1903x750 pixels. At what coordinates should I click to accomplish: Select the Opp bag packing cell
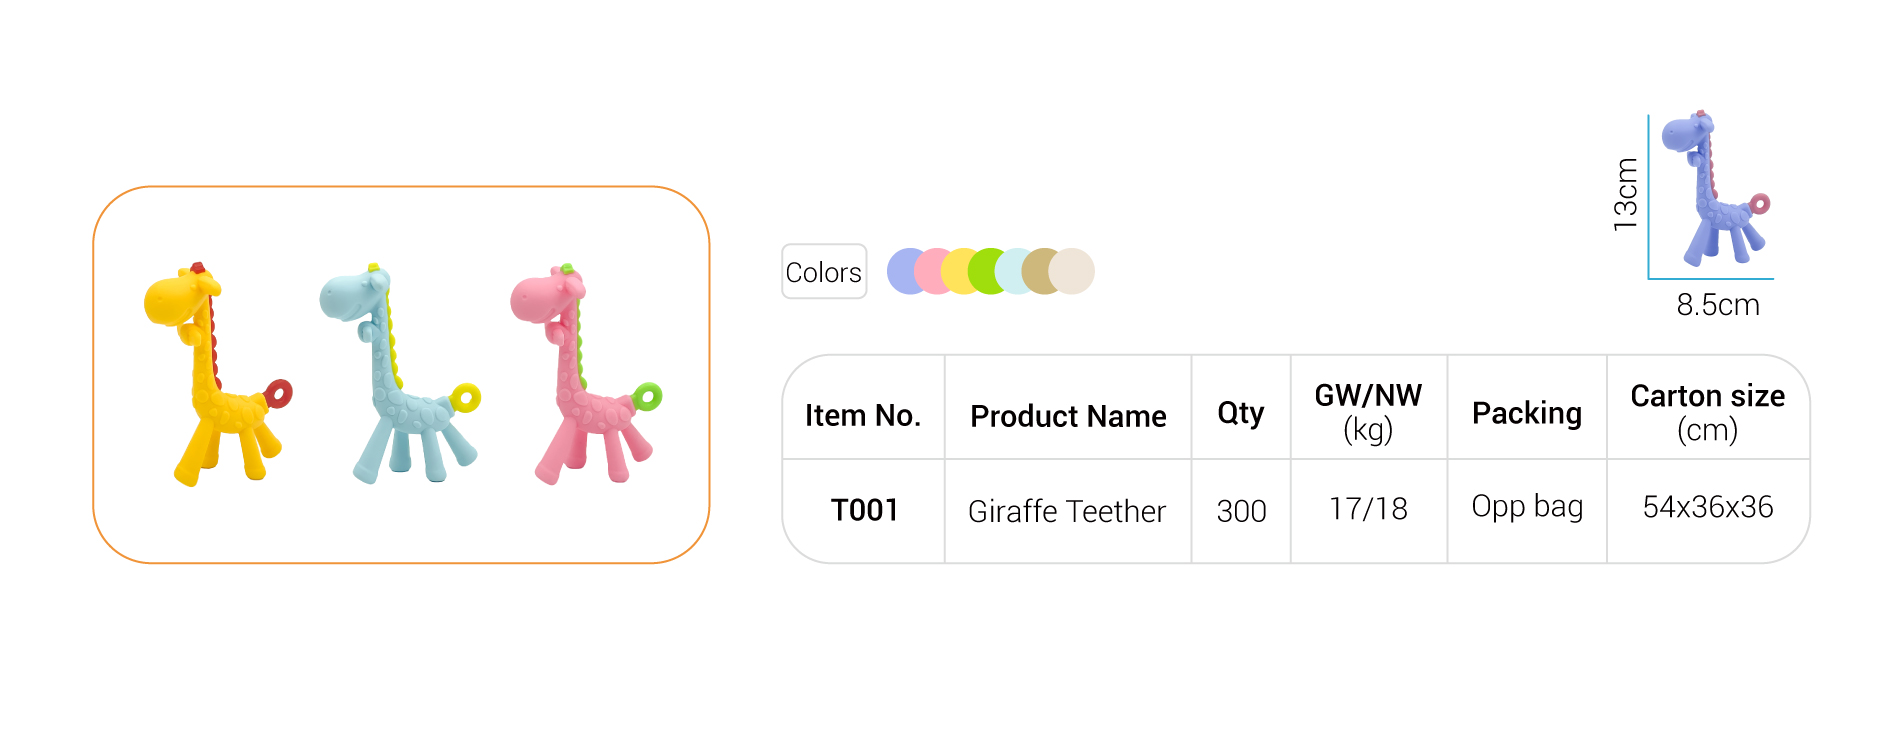[1527, 507]
